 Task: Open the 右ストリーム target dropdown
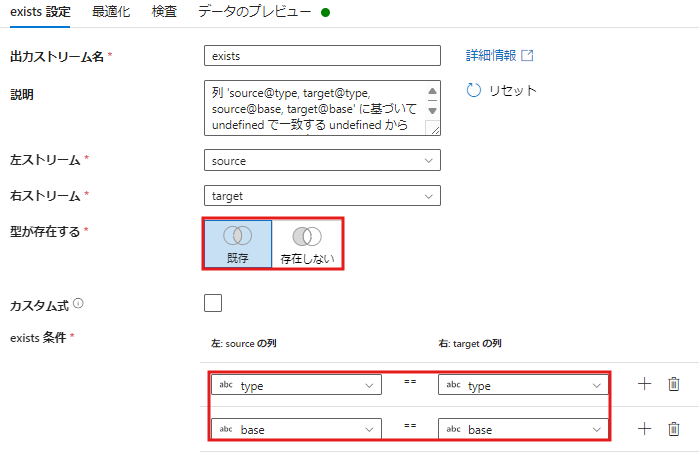[321, 196]
